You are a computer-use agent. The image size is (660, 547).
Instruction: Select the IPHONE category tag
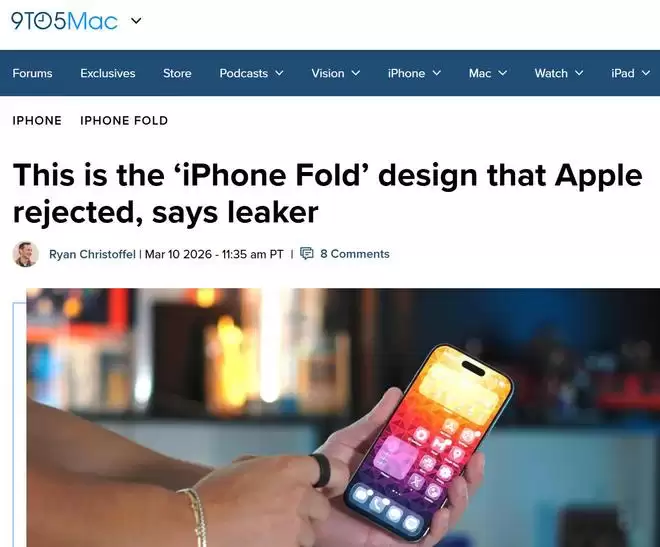(37, 120)
